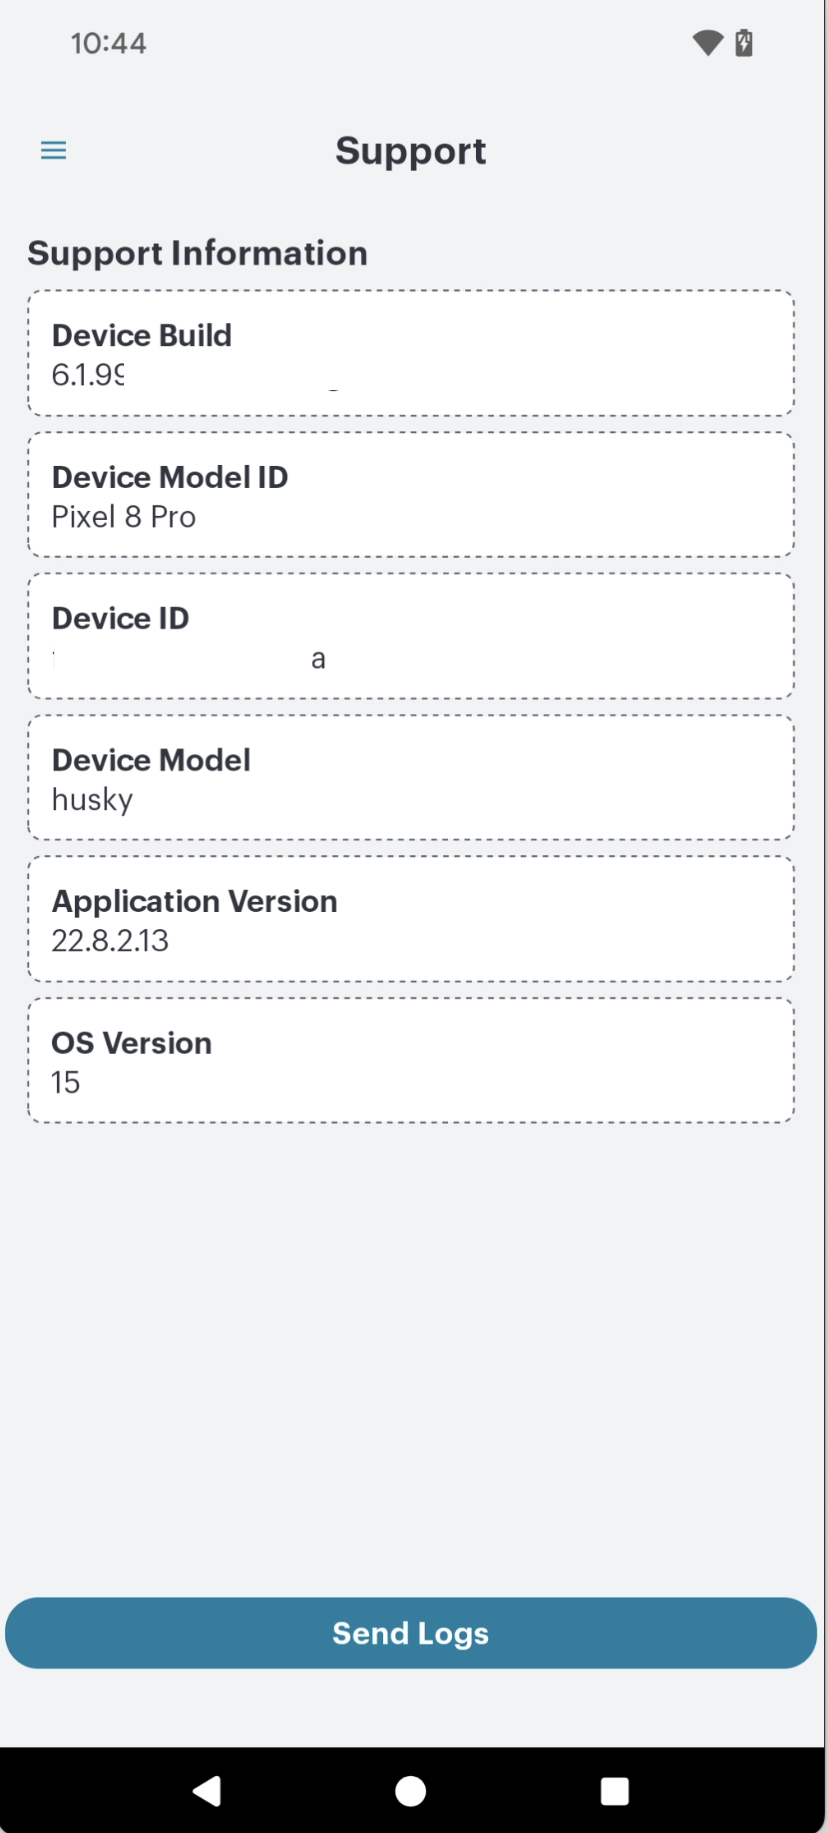Open recent apps with the square button
This screenshot has height=1833, width=828.
click(614, 1791)
